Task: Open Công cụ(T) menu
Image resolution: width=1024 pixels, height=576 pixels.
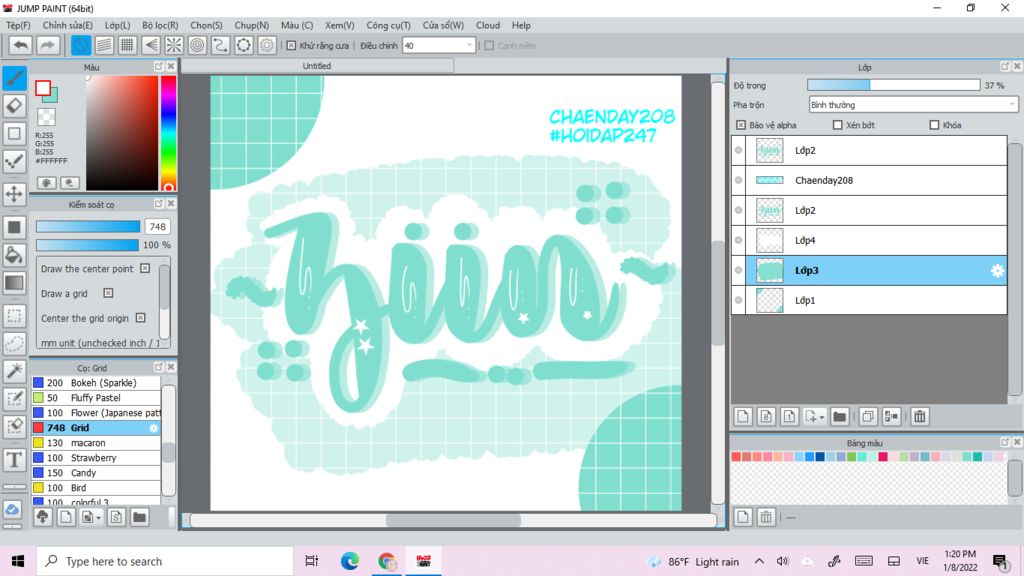Action: point(388,25)
